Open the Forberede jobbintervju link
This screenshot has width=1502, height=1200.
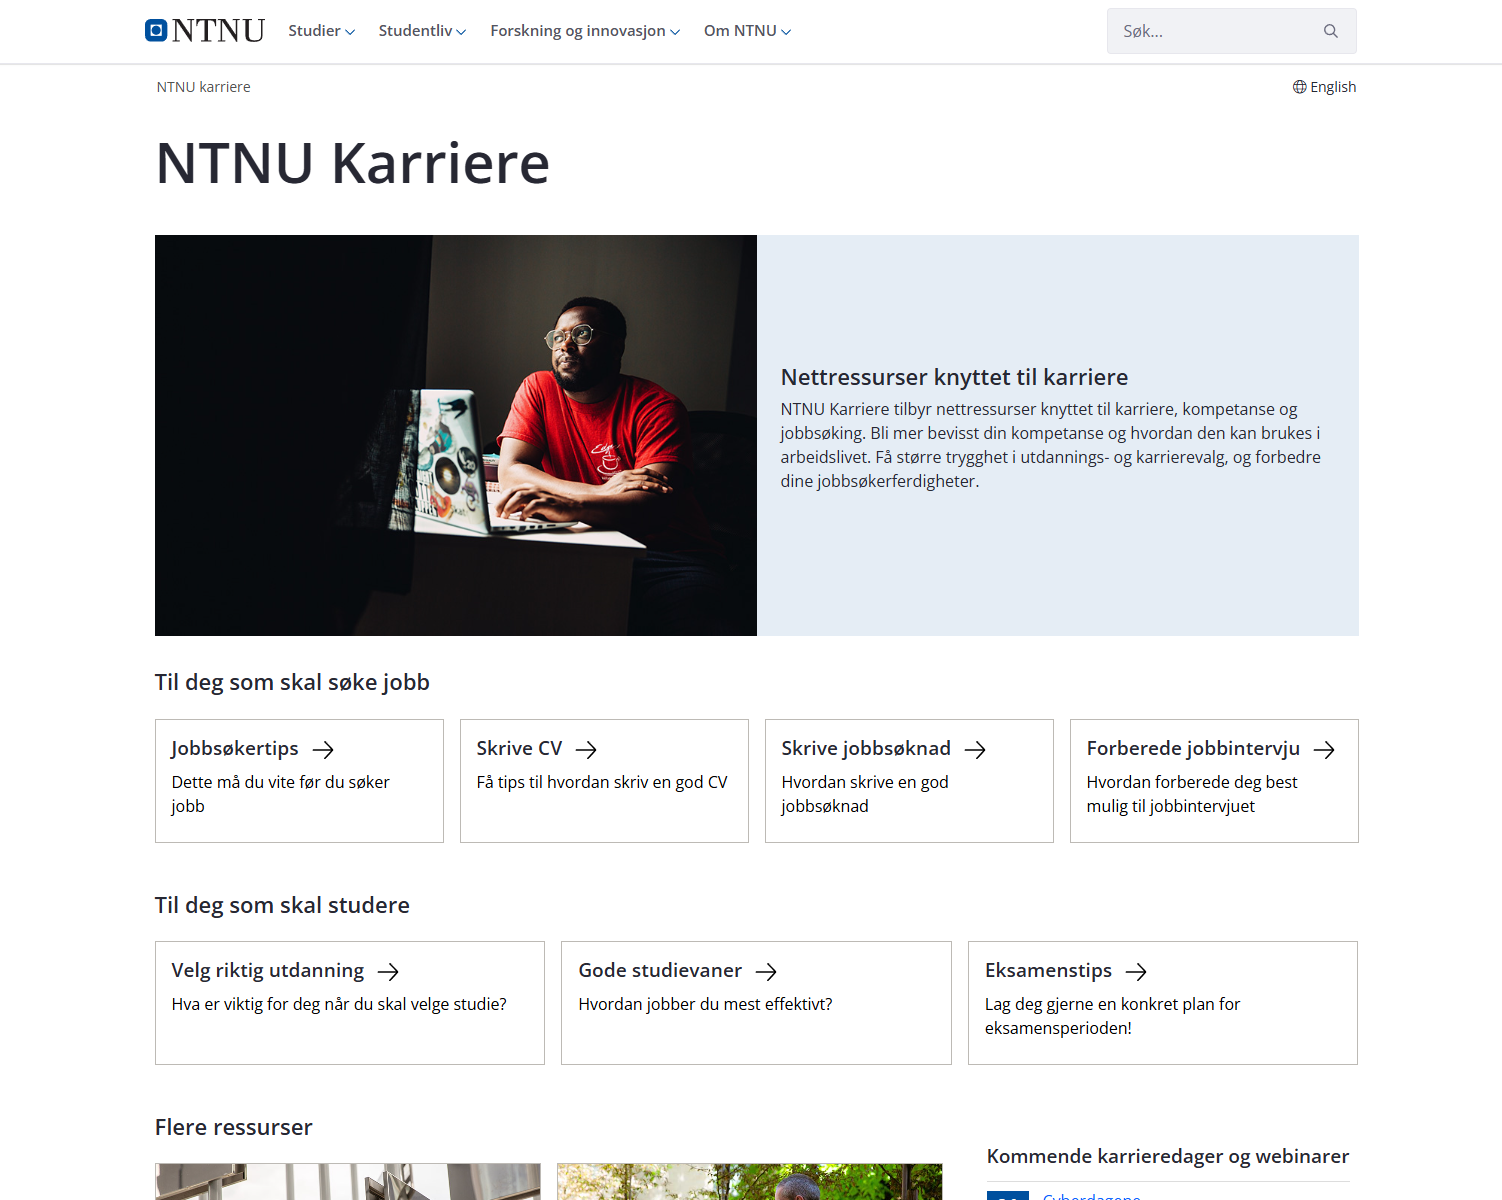[1193, 748]
